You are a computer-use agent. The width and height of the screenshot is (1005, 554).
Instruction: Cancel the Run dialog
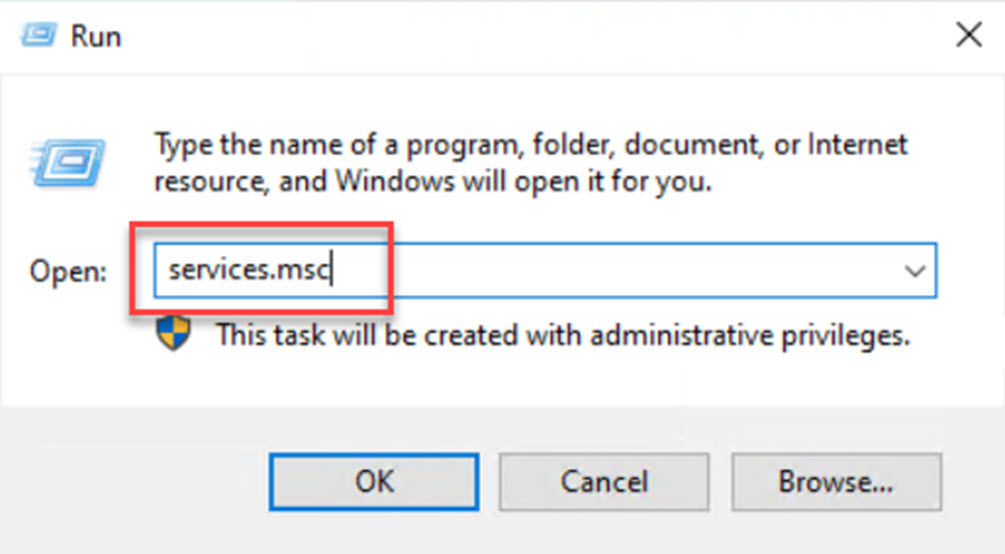(x=604, y=481)
